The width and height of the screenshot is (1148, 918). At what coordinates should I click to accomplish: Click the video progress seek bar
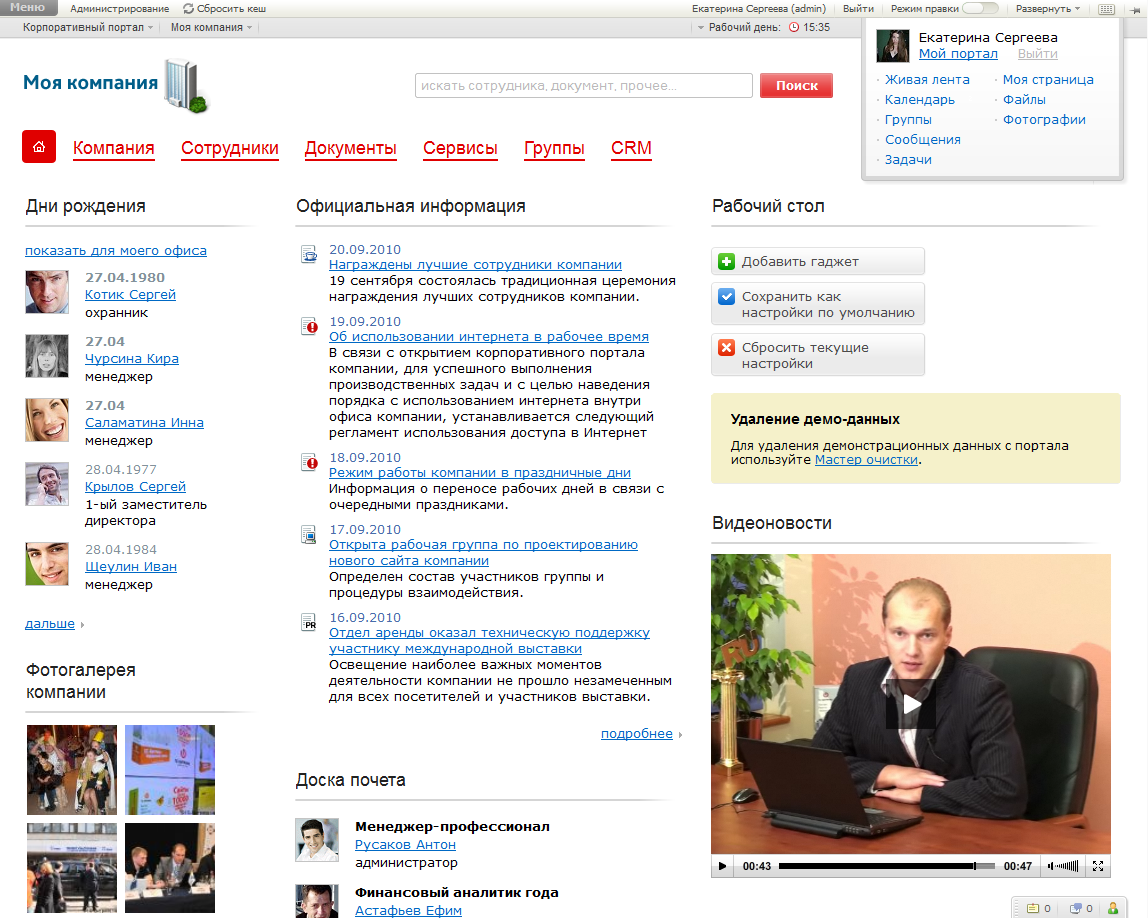885,866
